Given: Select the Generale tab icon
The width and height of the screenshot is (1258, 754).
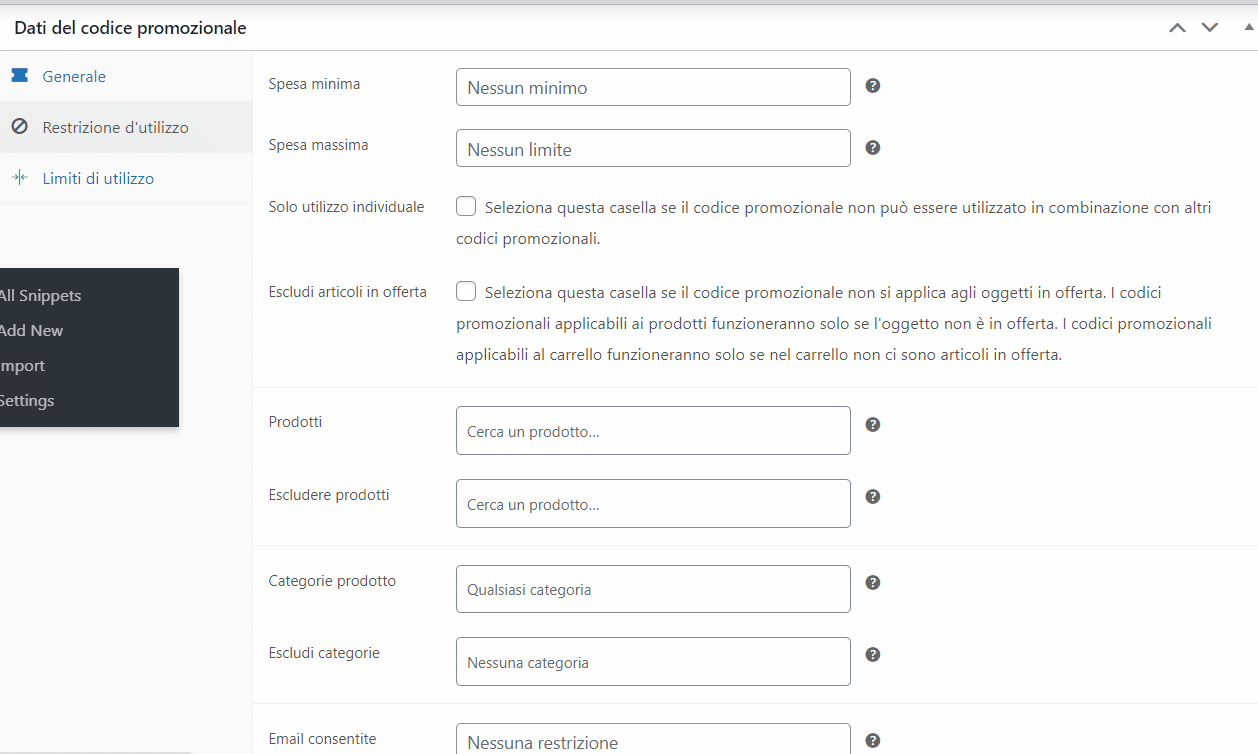Looking at the screenshot, I should coord(21,76).
